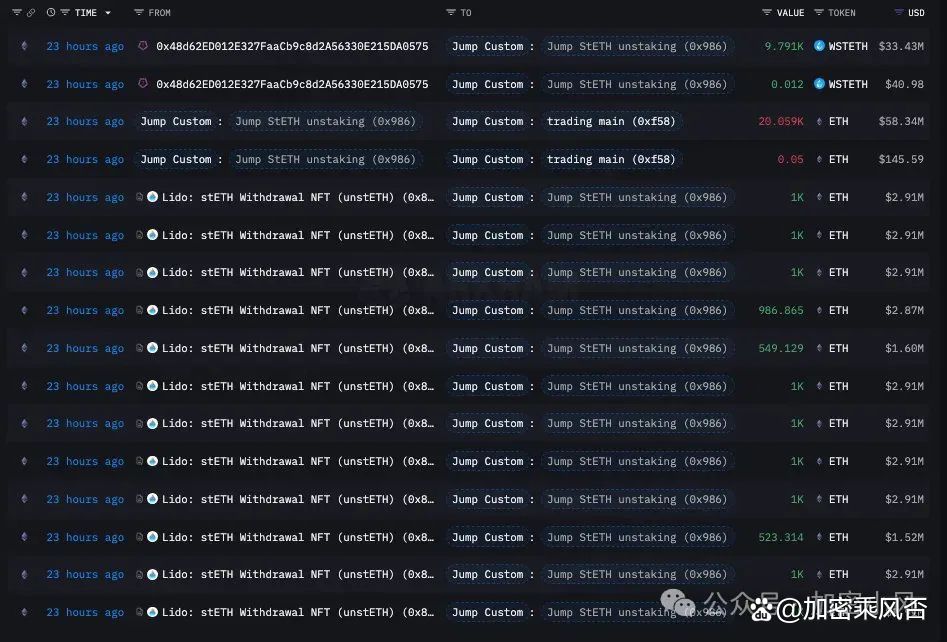Open Jump StETH unstaking tag in $33.43M row
947x642 pixels.
pyautogui.click(x=637, y=47)
